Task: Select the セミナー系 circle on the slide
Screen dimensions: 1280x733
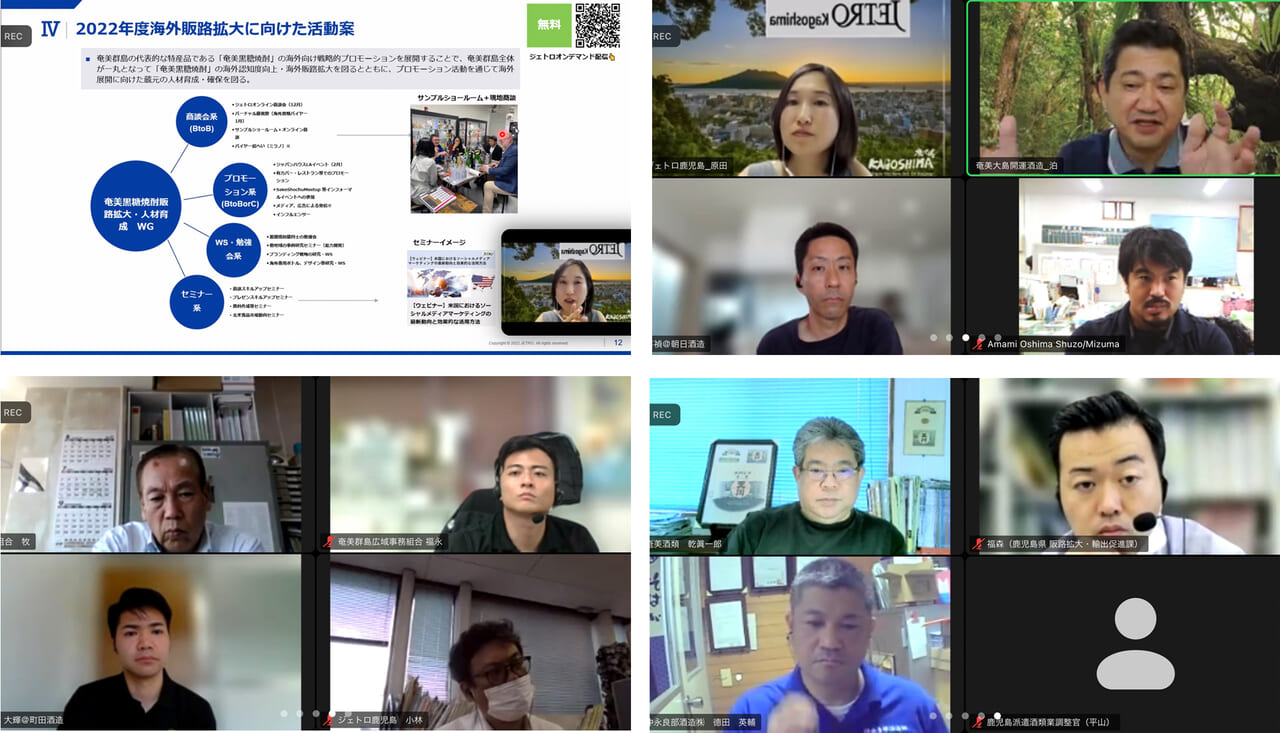Action: pos(196,302)
